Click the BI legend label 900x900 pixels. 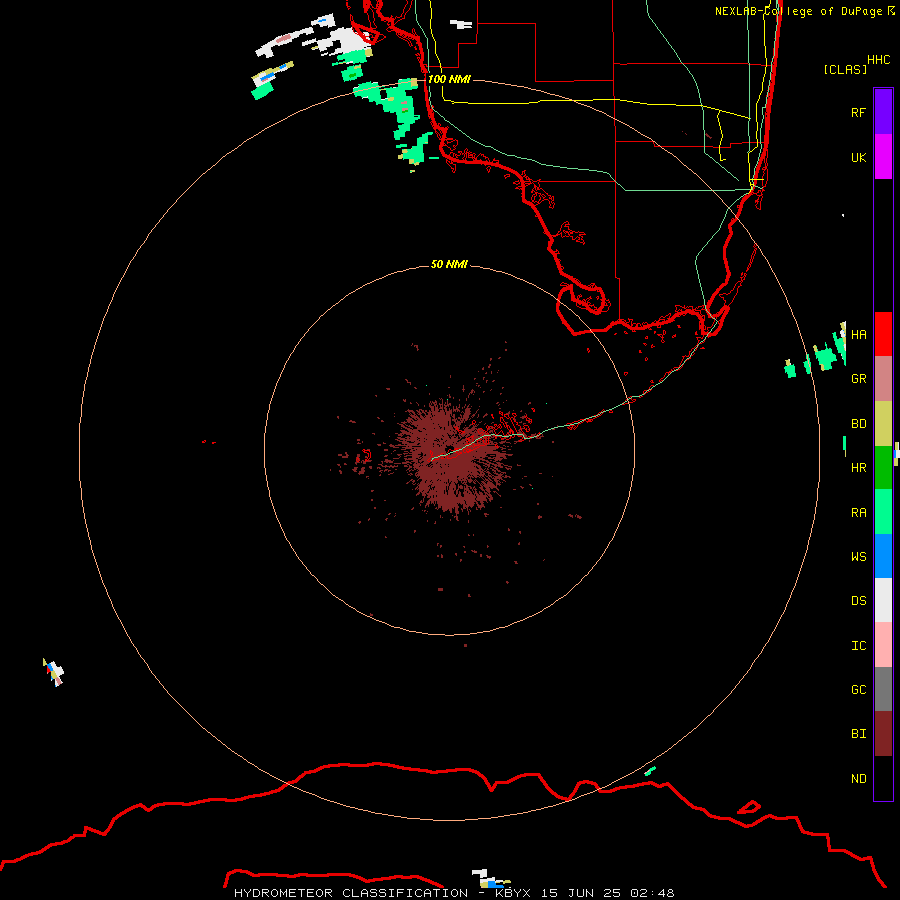pos(858,734)
